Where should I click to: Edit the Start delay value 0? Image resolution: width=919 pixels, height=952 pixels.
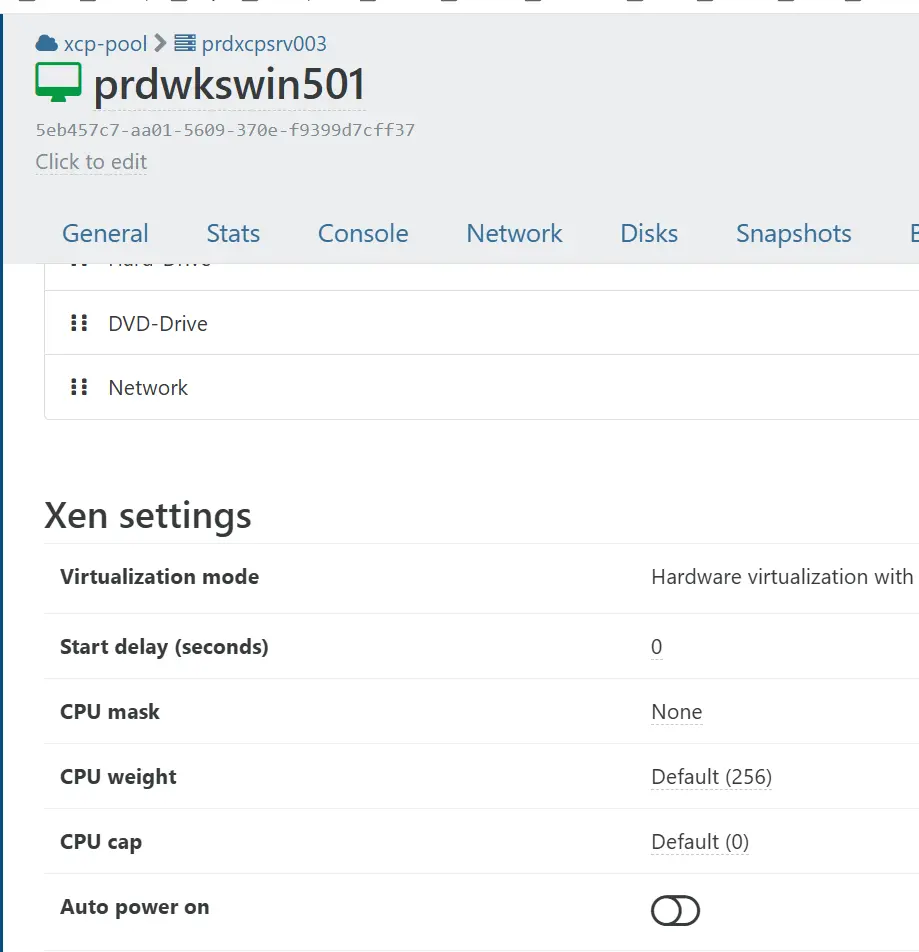click(656, 646)
